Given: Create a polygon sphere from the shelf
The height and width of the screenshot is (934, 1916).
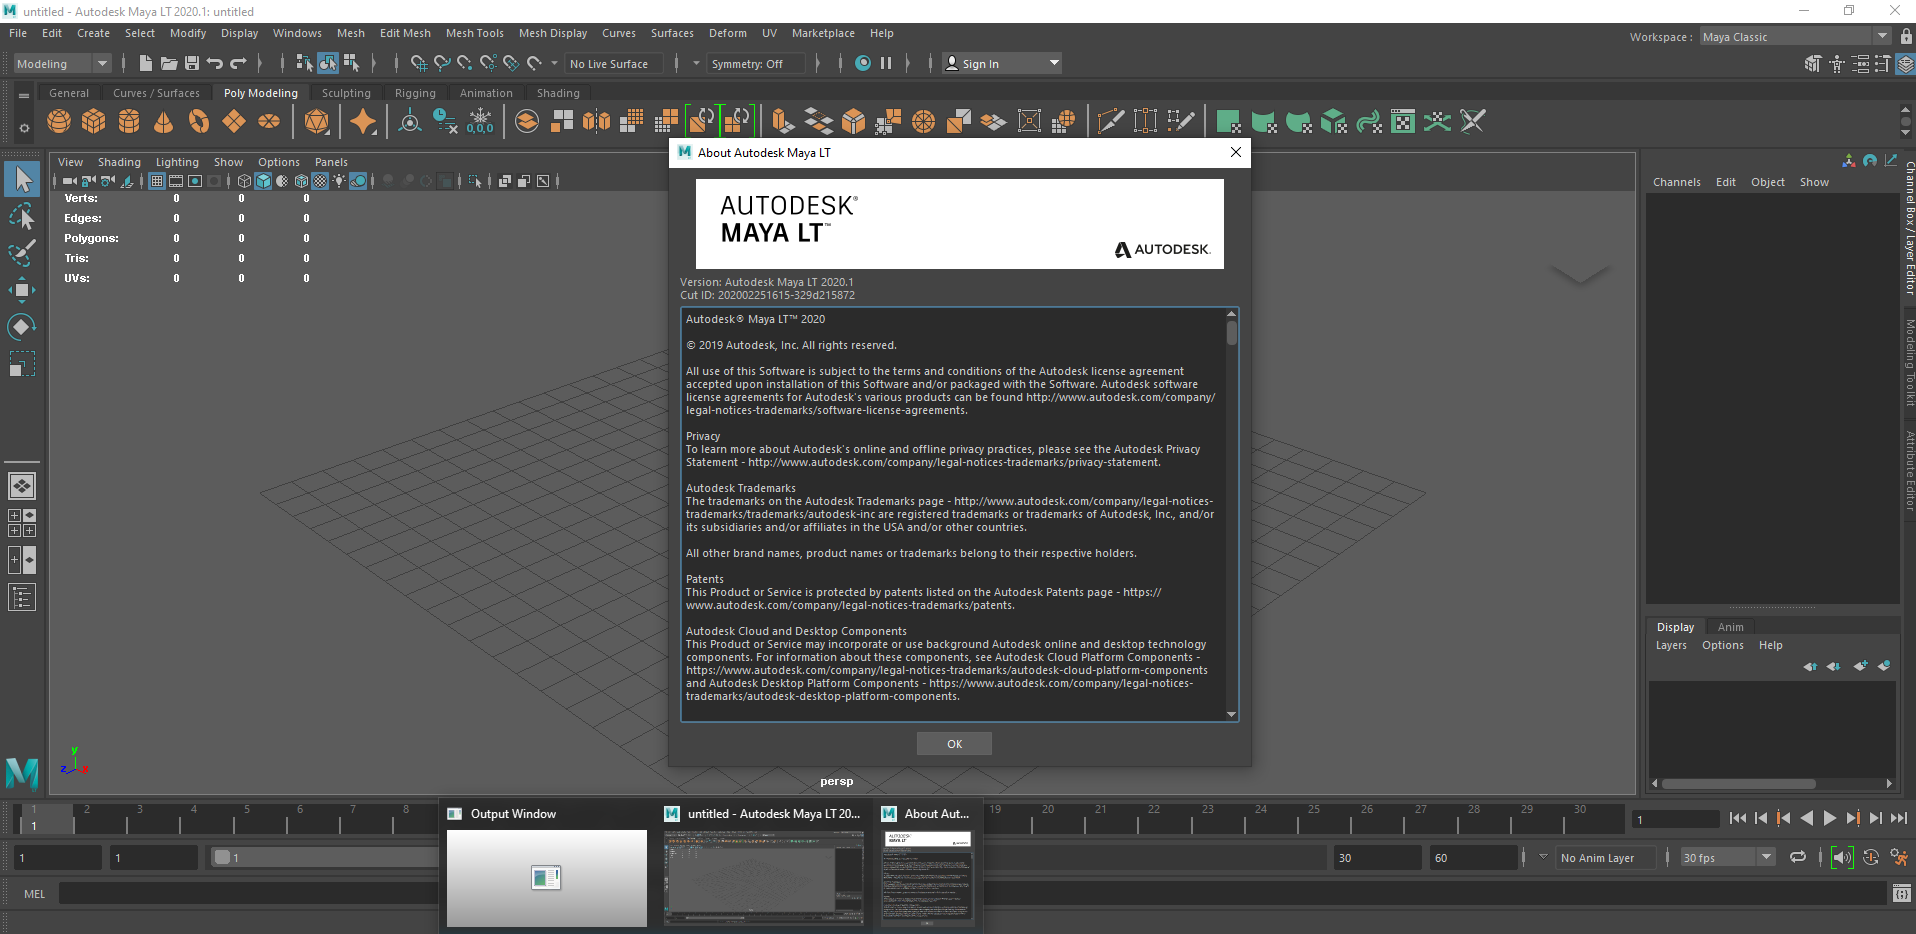Looking at the screenshot, I should point(59,122).
